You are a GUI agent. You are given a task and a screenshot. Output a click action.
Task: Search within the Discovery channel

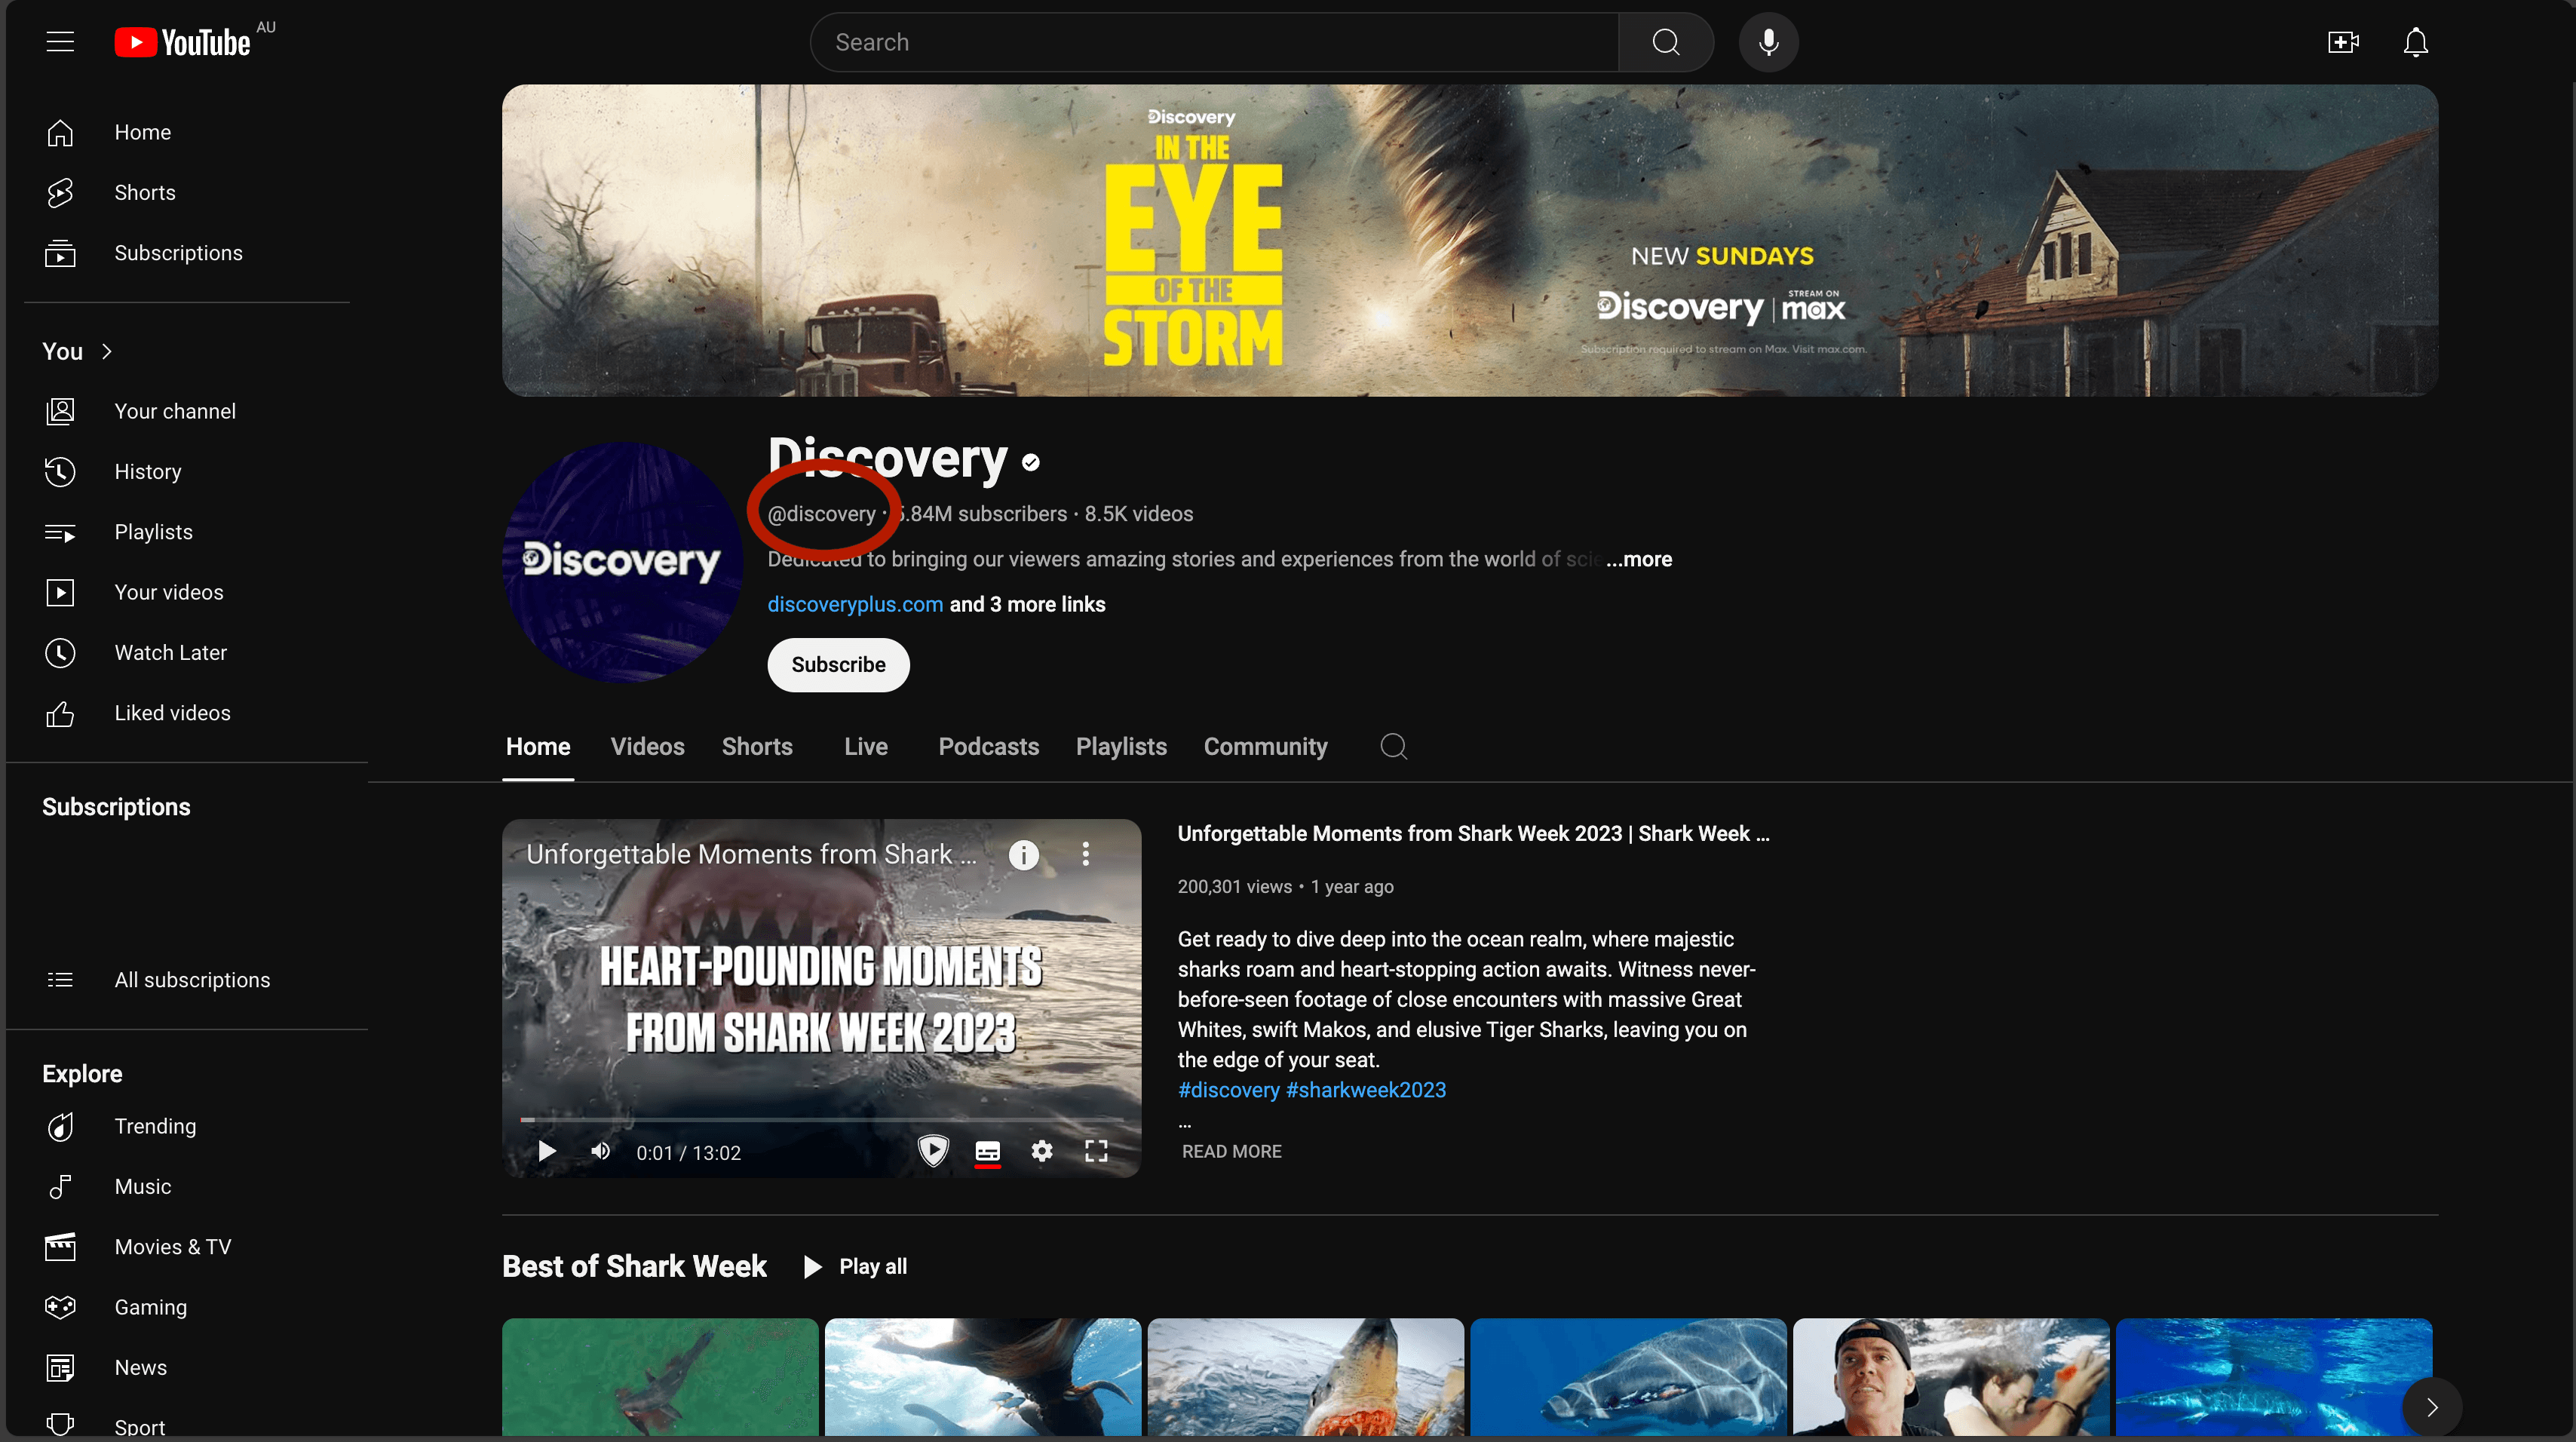1393,746
